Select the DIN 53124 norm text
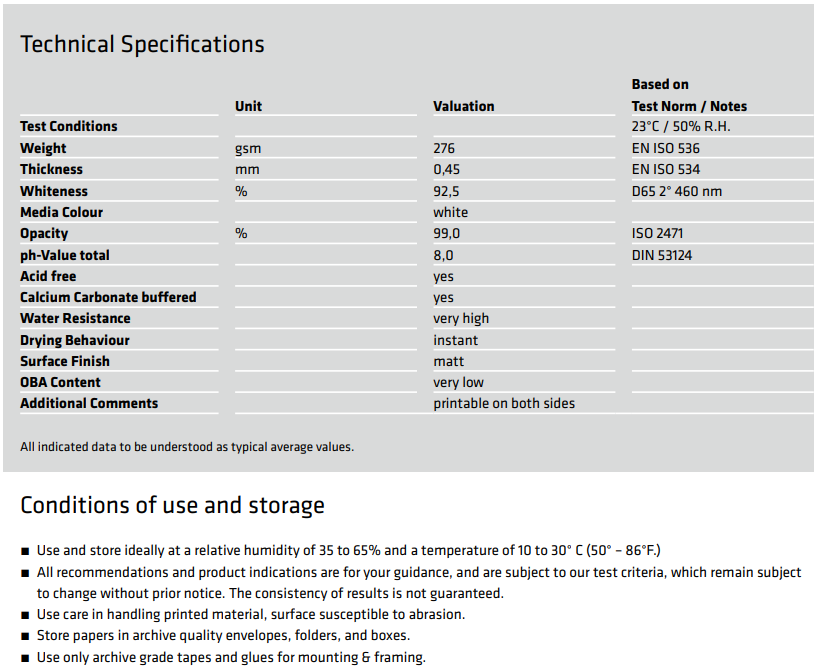817x669 pixels. [661, 255]
